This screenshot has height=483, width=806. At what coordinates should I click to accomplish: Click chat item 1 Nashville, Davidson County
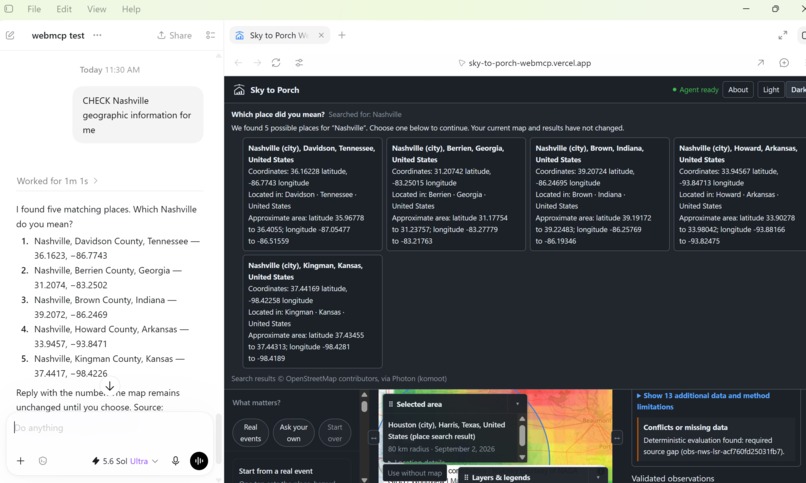click(x=117, y=248)
